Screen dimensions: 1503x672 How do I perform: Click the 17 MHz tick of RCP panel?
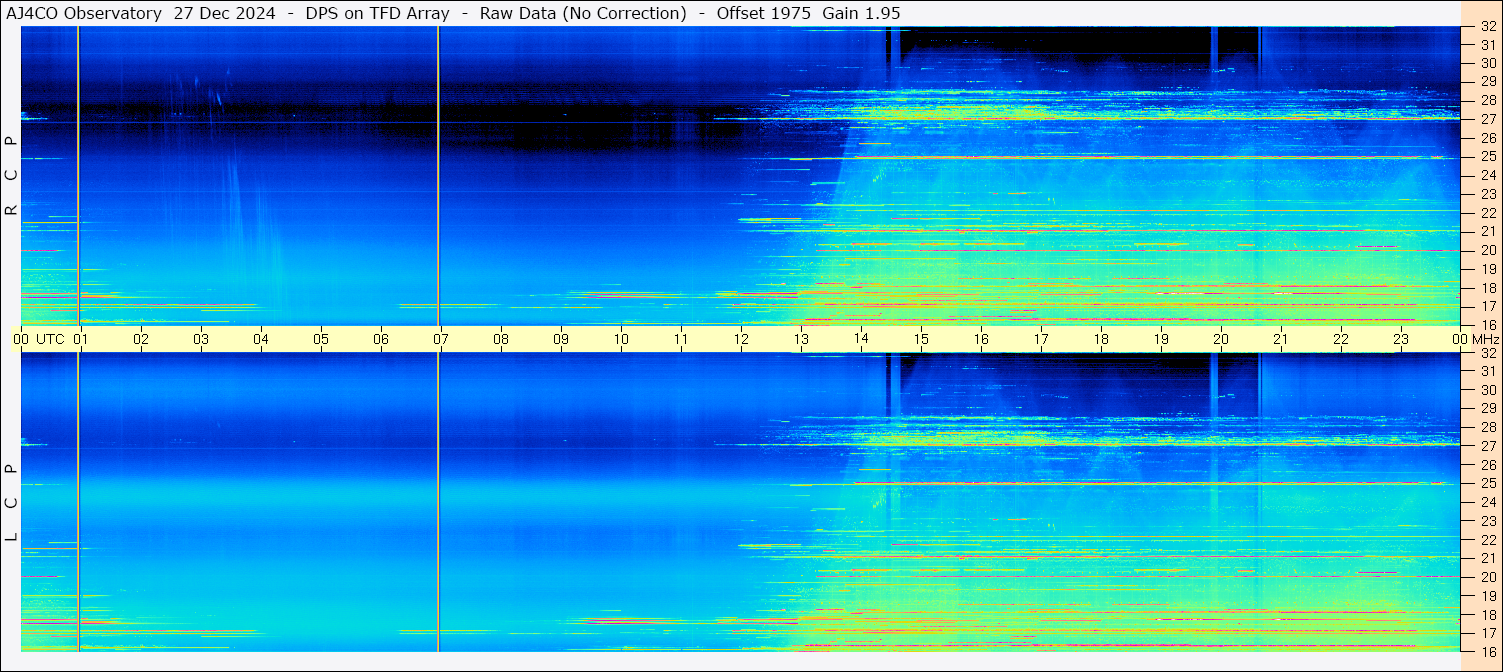[x=1487, y=306]
